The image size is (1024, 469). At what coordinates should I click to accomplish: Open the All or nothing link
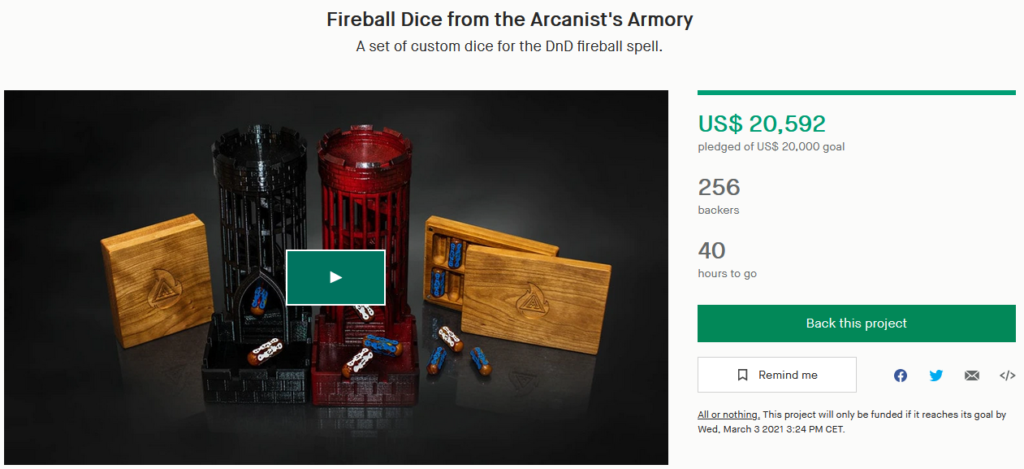728,415
